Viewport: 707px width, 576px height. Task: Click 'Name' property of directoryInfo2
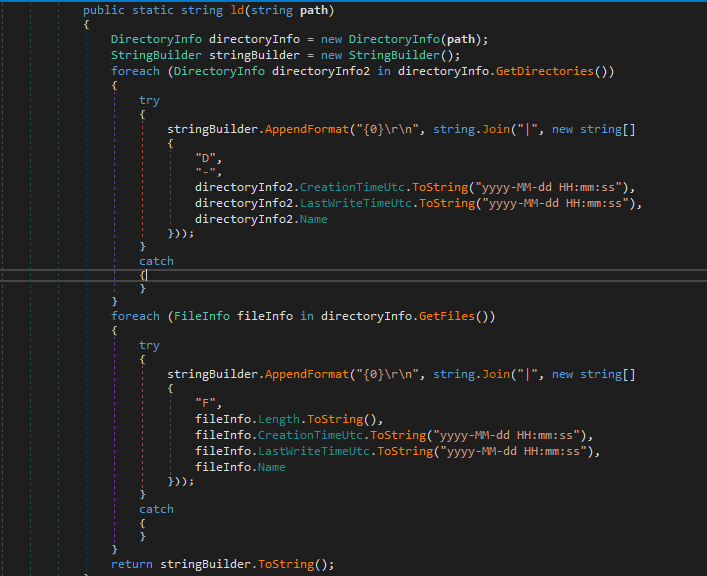[x=313, y=219]
